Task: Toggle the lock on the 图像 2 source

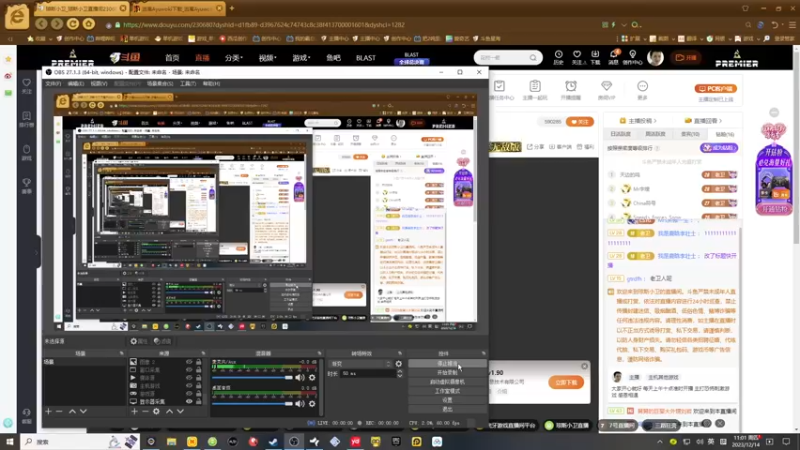Action: [x=198, y=362]
